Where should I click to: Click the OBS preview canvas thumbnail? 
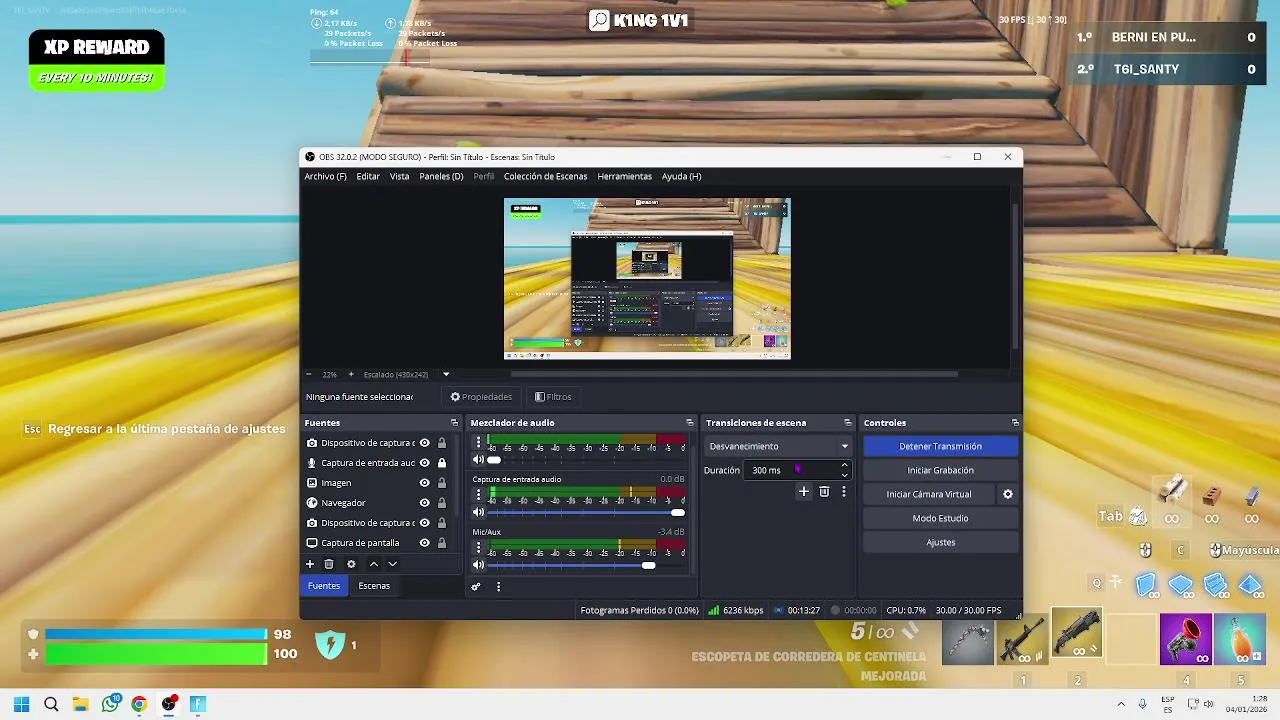point(647,279)
